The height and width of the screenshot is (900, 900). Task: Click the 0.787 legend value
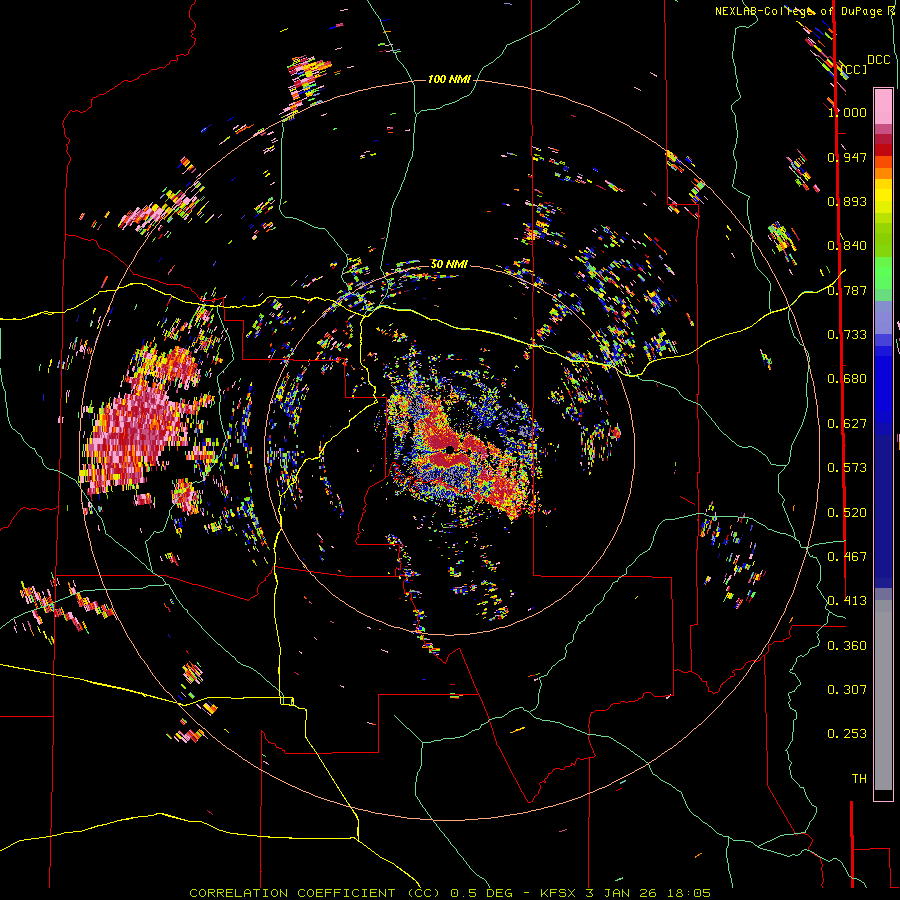pyautogui.click(x=847, y=290)
